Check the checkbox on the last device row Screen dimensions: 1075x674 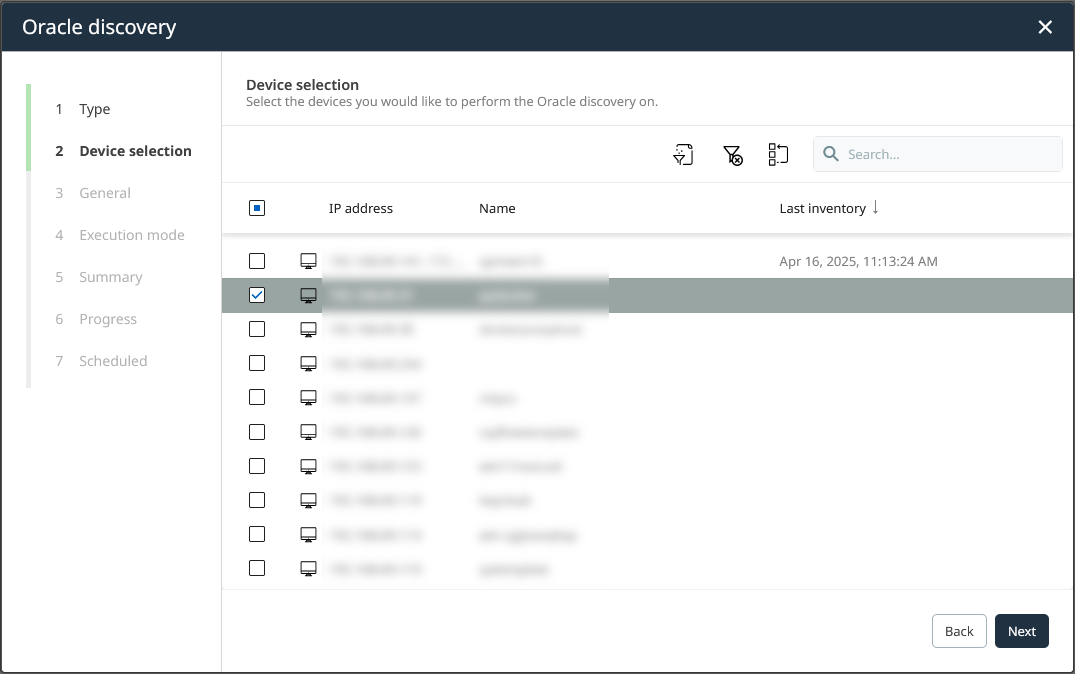coord(257,567)
